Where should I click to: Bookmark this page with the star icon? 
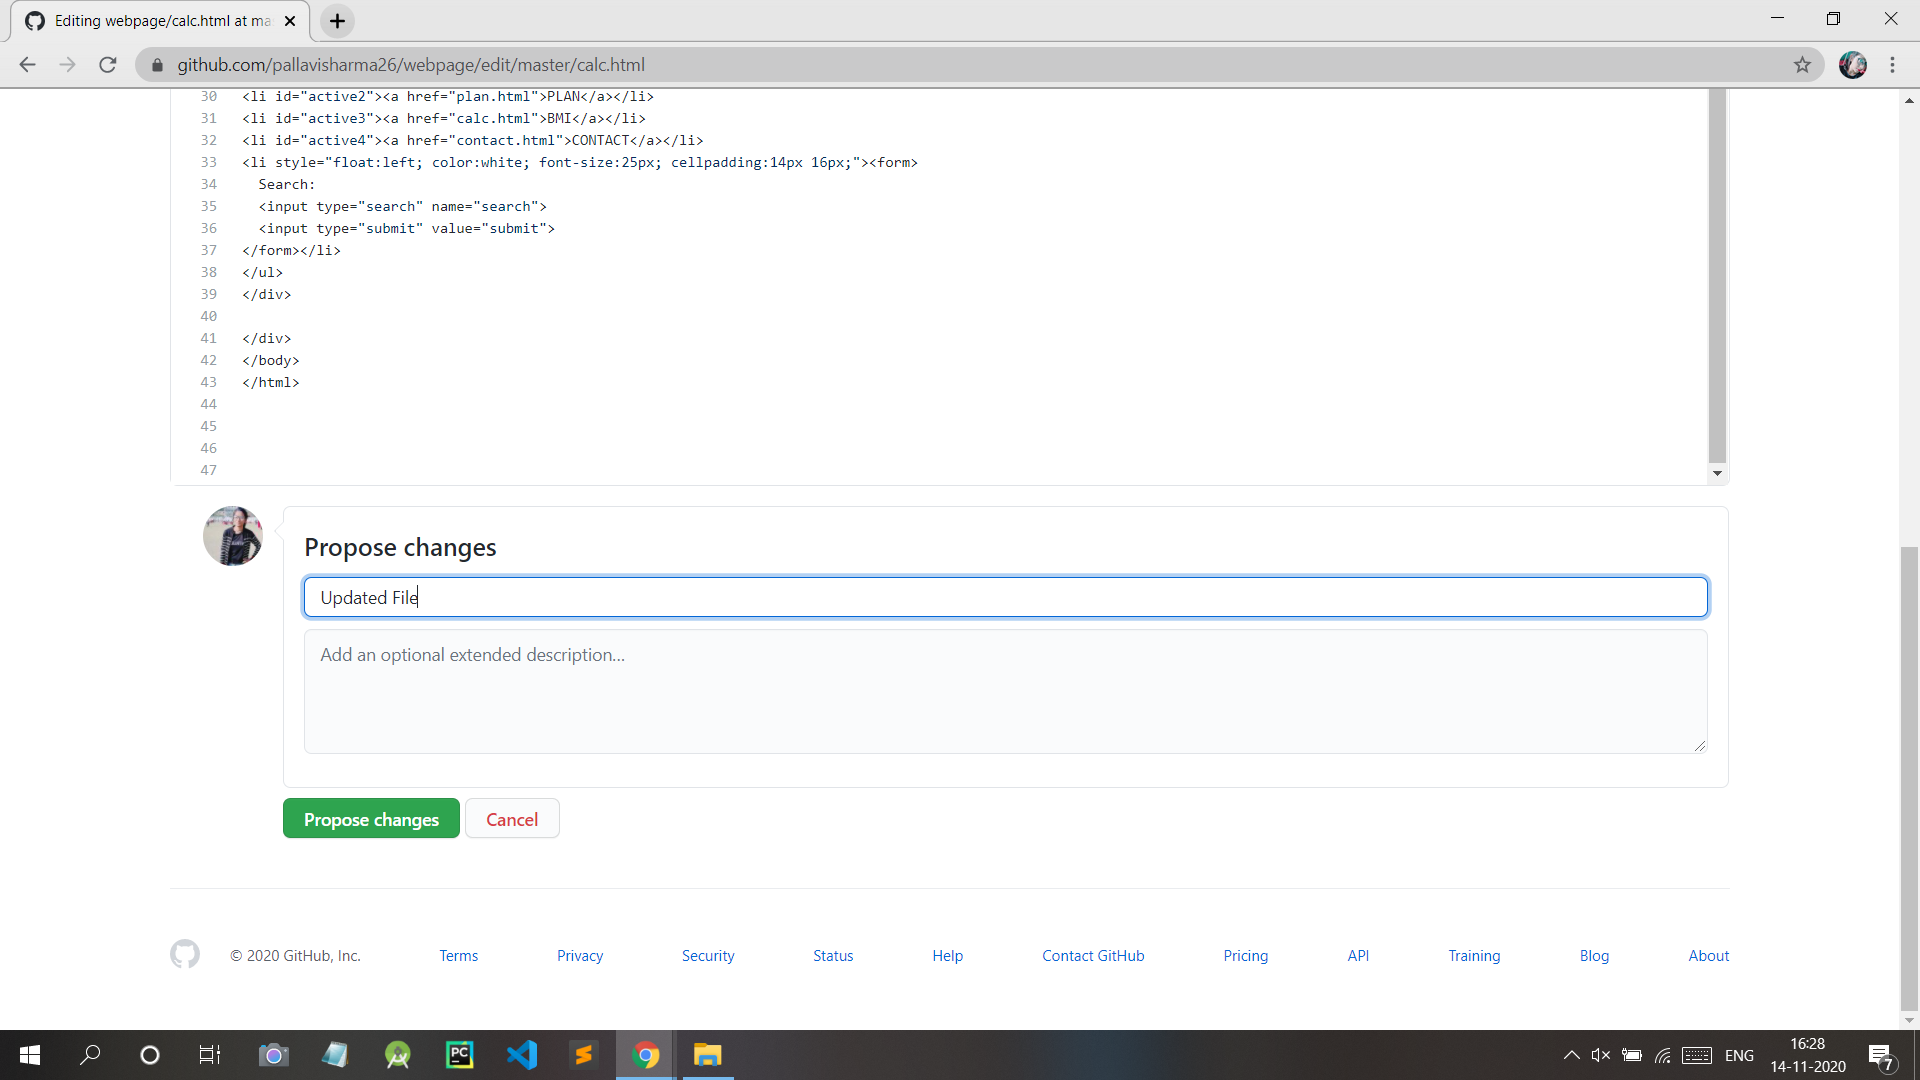1802,65
